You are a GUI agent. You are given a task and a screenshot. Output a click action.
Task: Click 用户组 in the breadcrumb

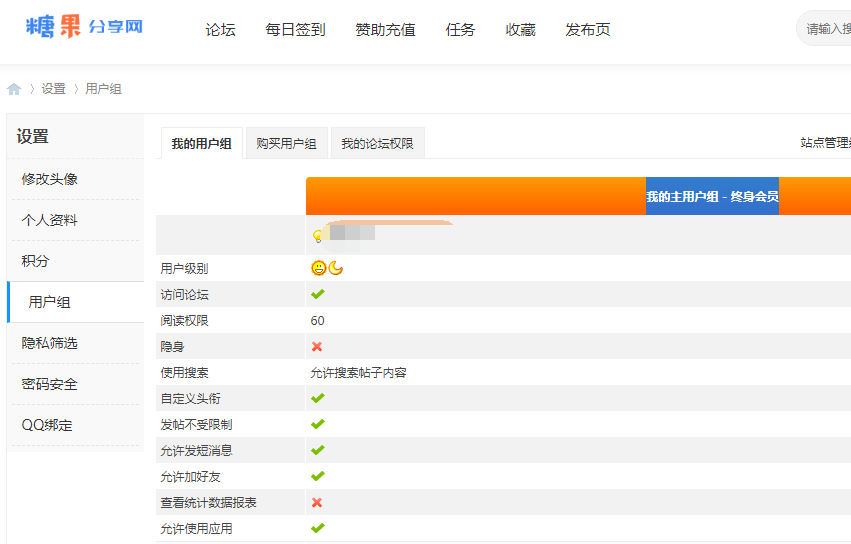click(x=103, y=89)
